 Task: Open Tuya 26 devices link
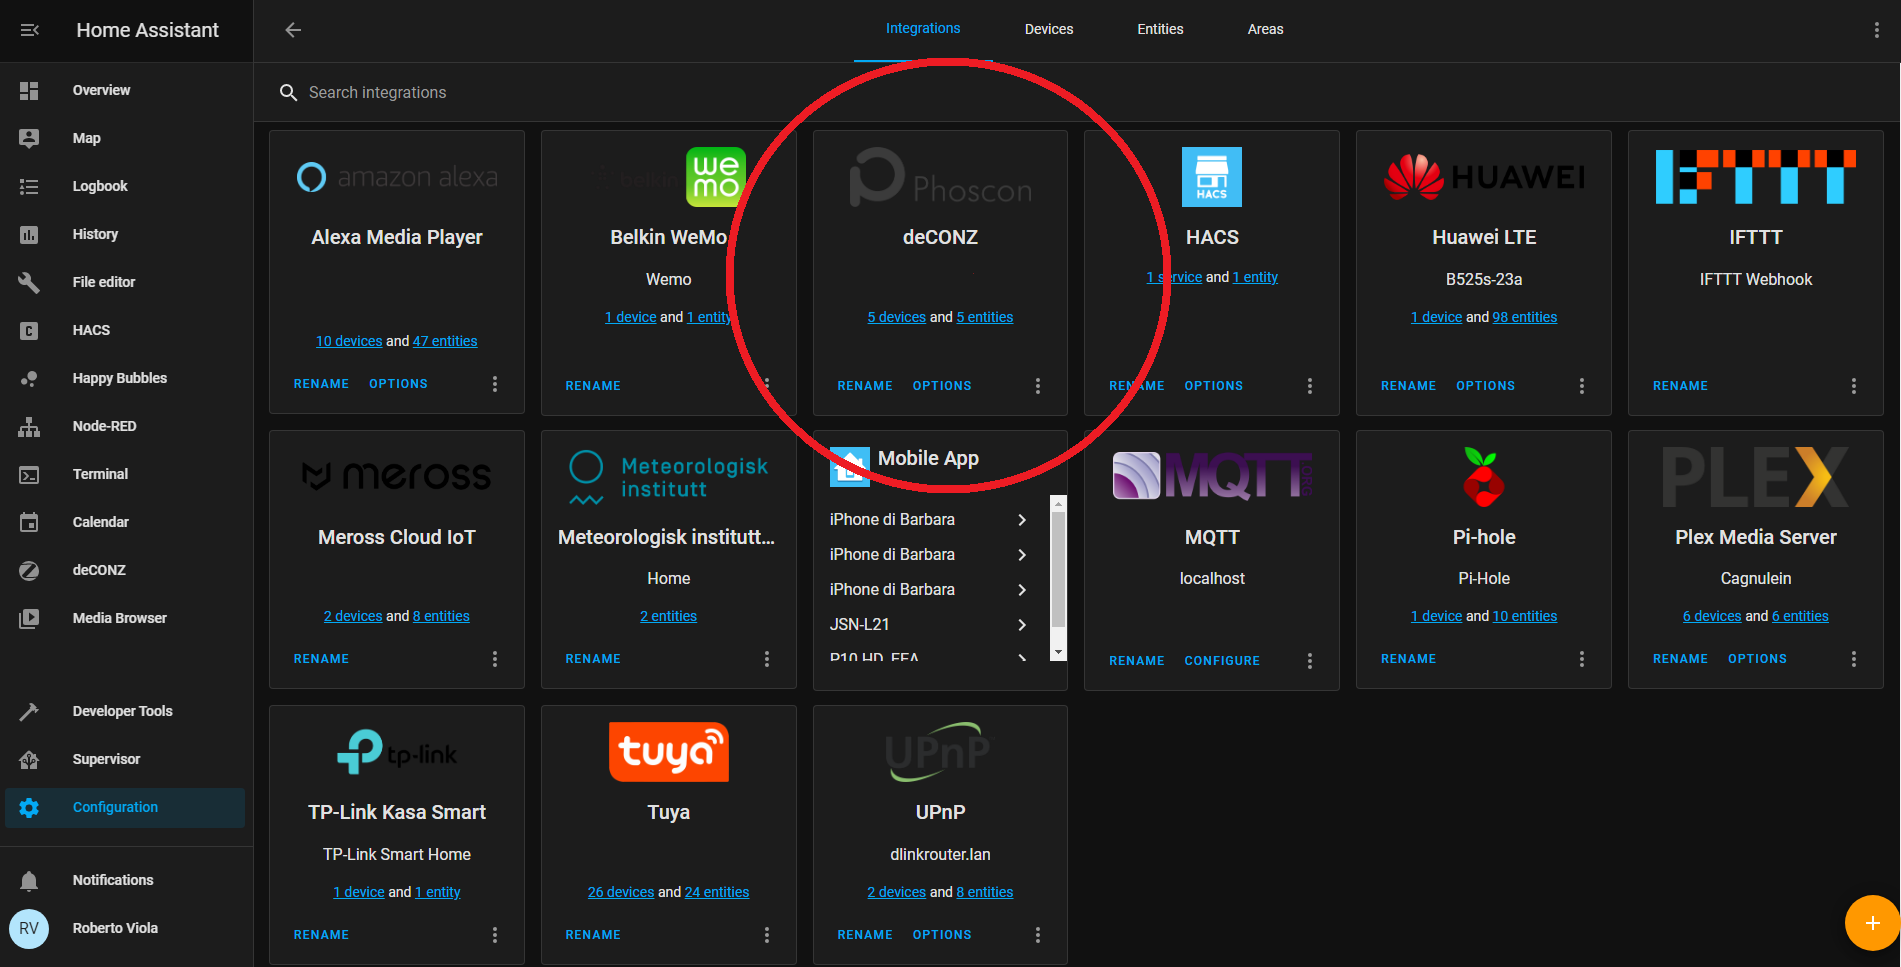click(621, 892)
